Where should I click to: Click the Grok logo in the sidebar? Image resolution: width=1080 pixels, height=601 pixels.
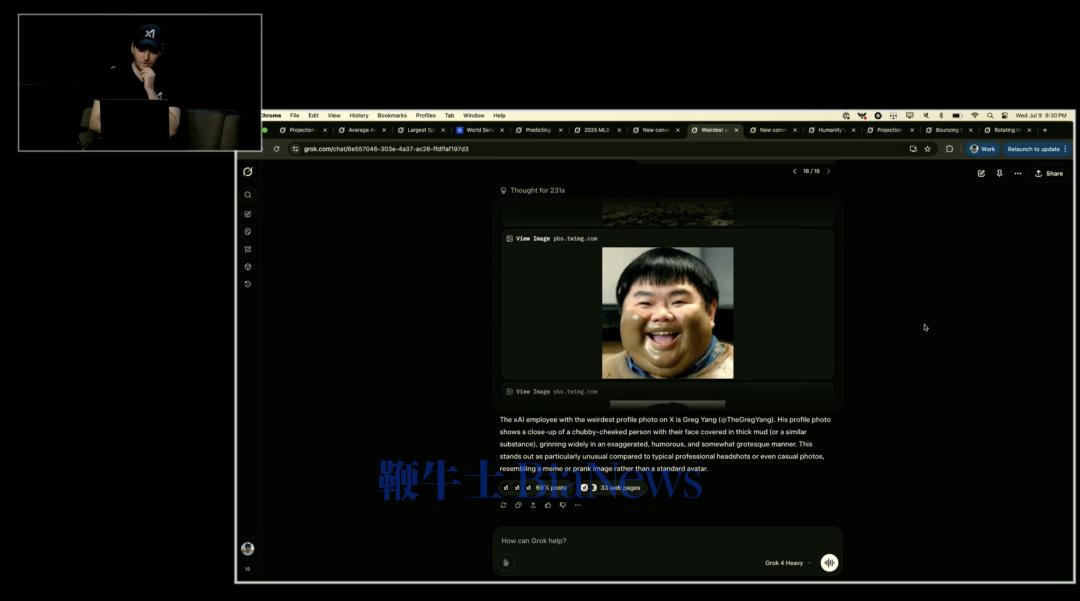pyautogui.click(x=248, y=172)
